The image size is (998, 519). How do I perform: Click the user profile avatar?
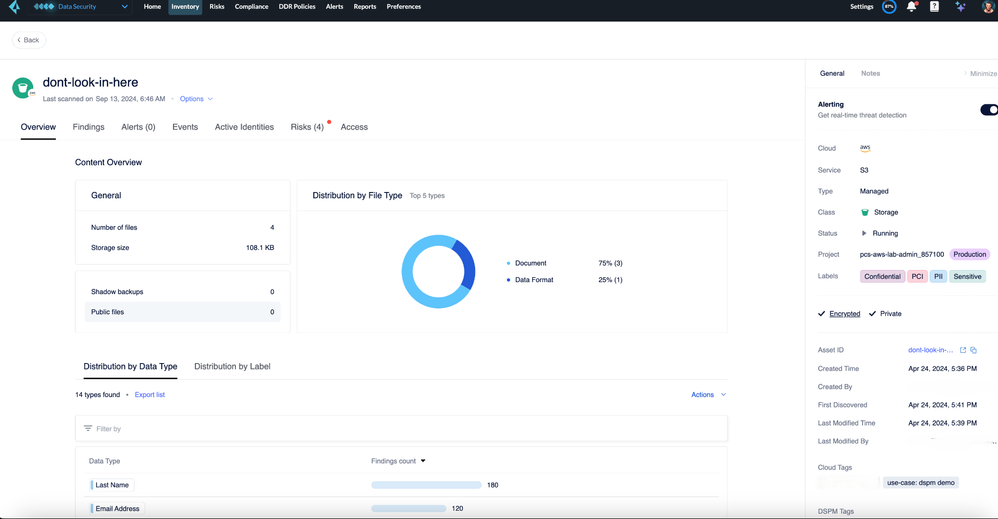click(x=988, y=7)
